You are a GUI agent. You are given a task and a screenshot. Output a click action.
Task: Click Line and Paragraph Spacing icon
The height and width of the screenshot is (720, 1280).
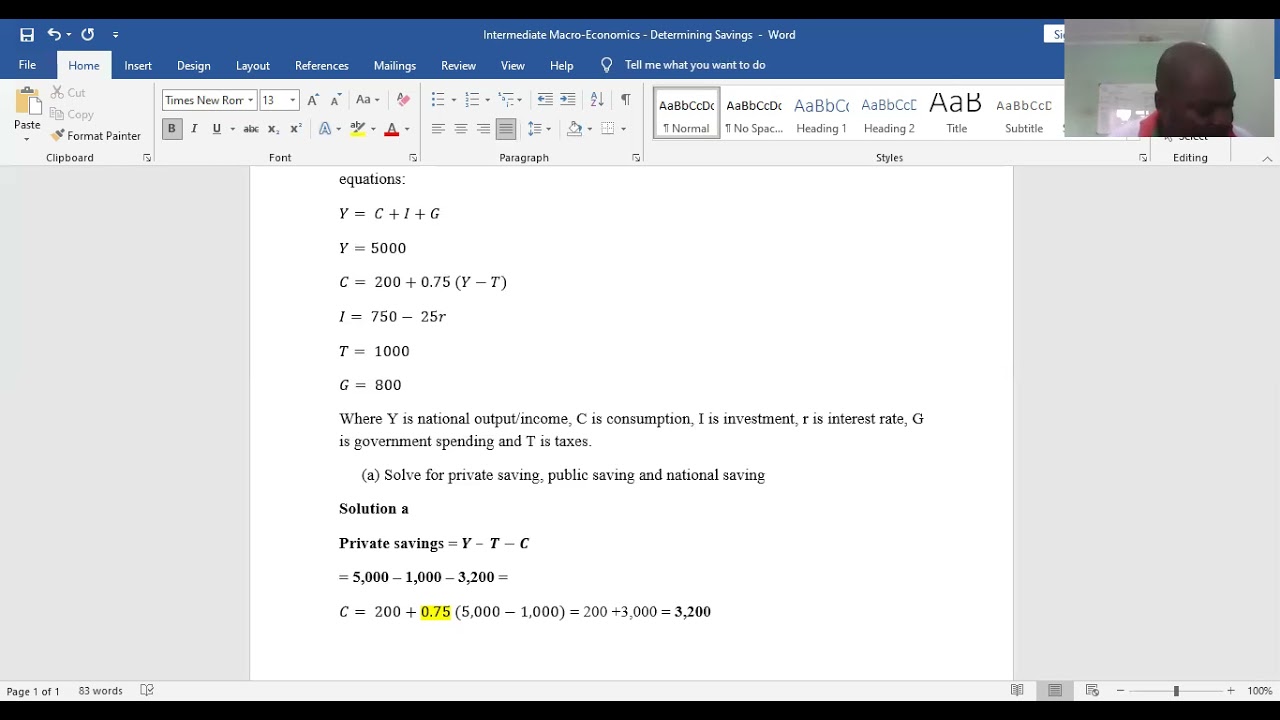point(535,129)
